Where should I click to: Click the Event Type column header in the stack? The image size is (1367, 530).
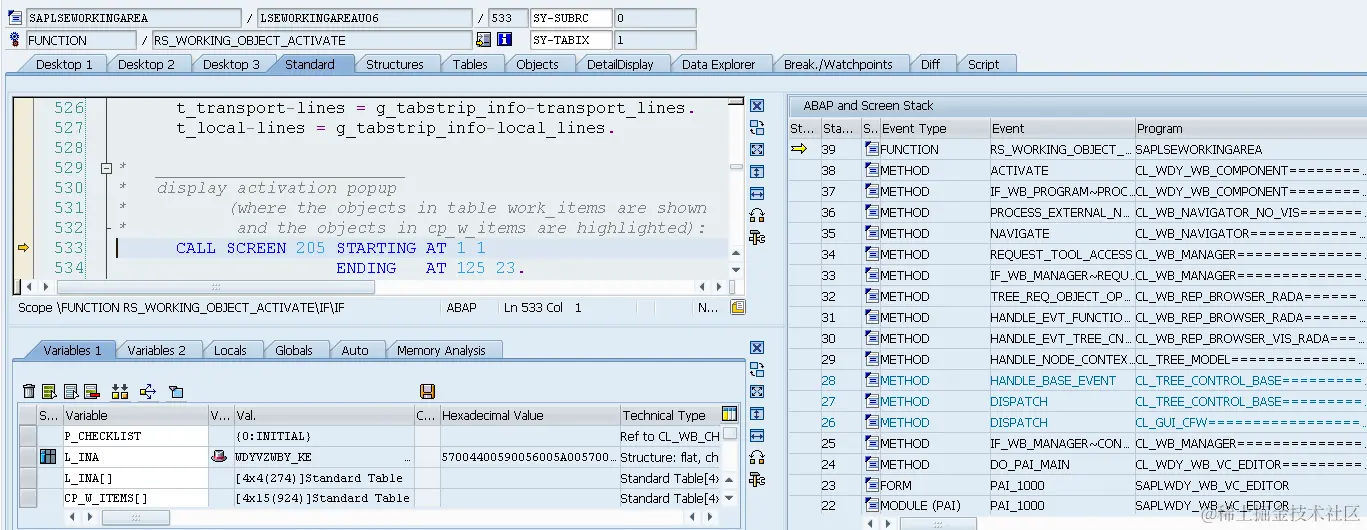click(x=932, y=128)
